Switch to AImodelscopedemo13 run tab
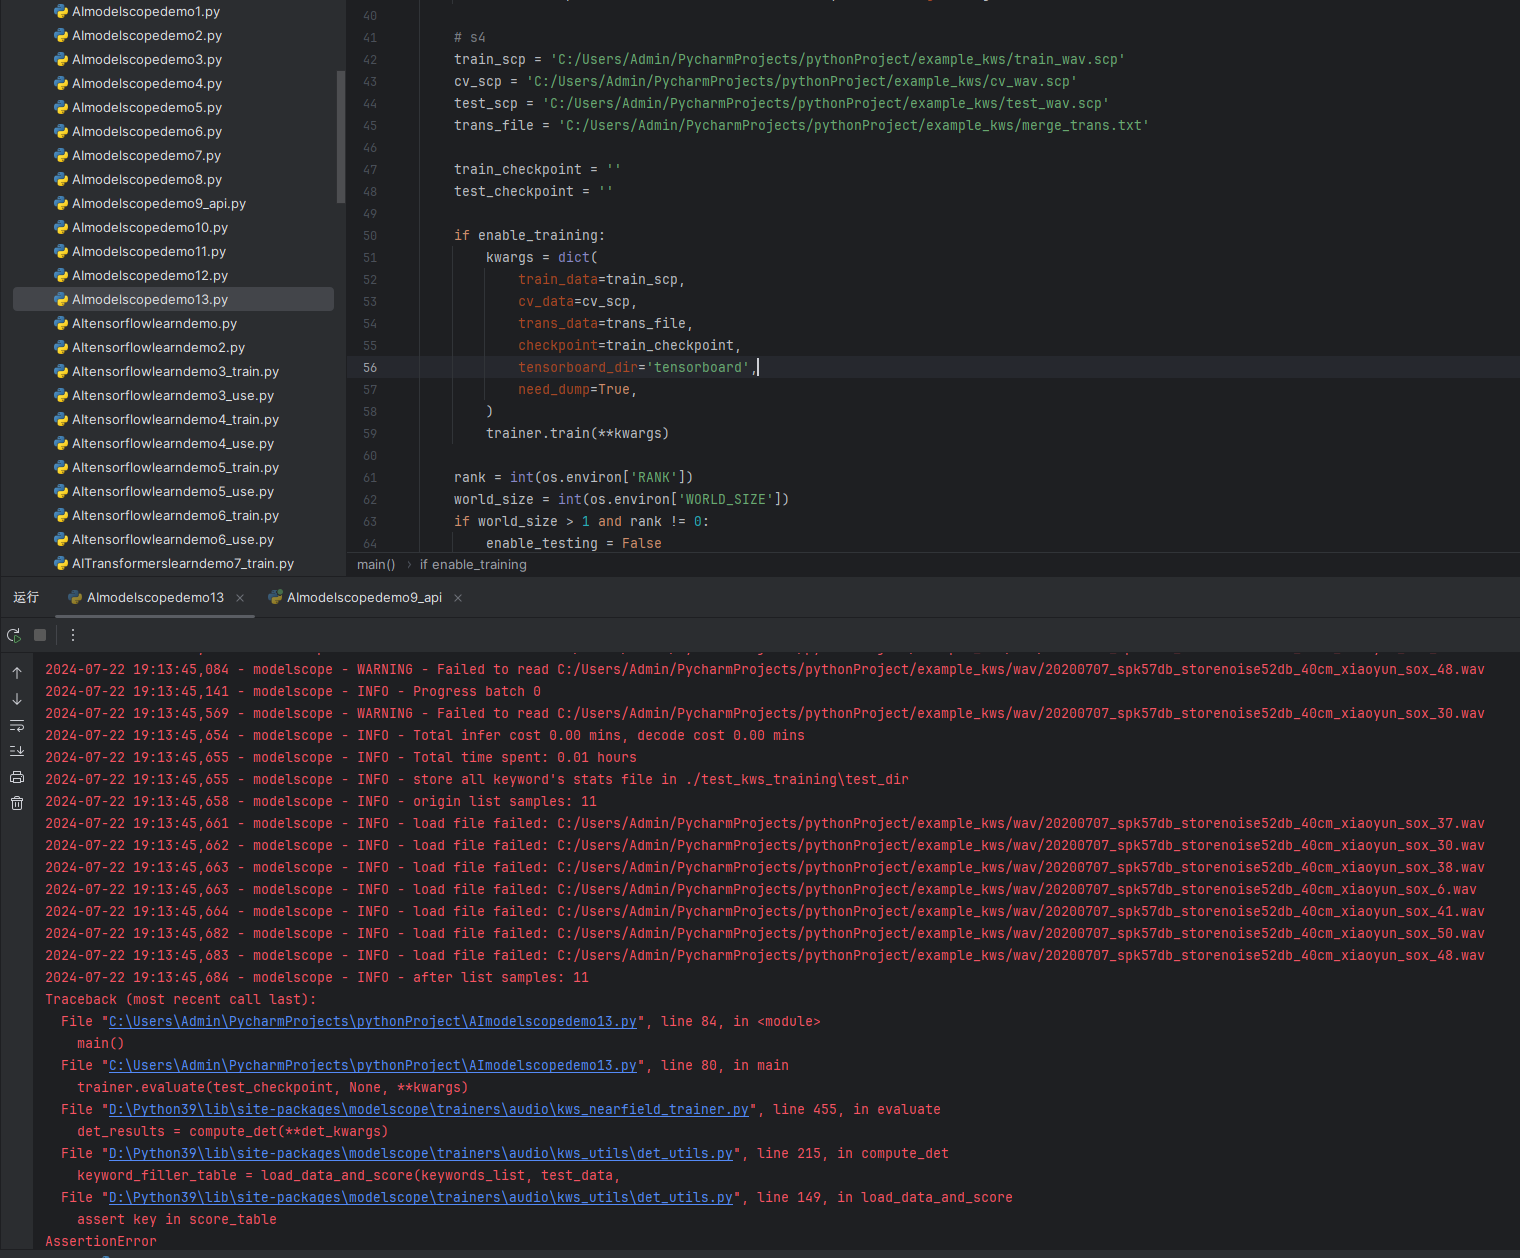 (155, 598)
